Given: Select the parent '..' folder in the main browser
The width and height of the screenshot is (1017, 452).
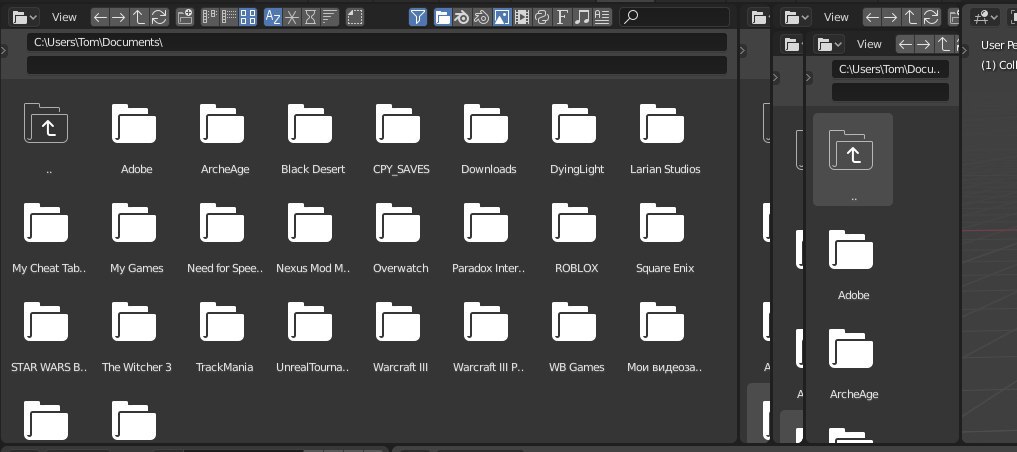Looking at the screenshot, I should pyautogui.click(x=47, y=137).
